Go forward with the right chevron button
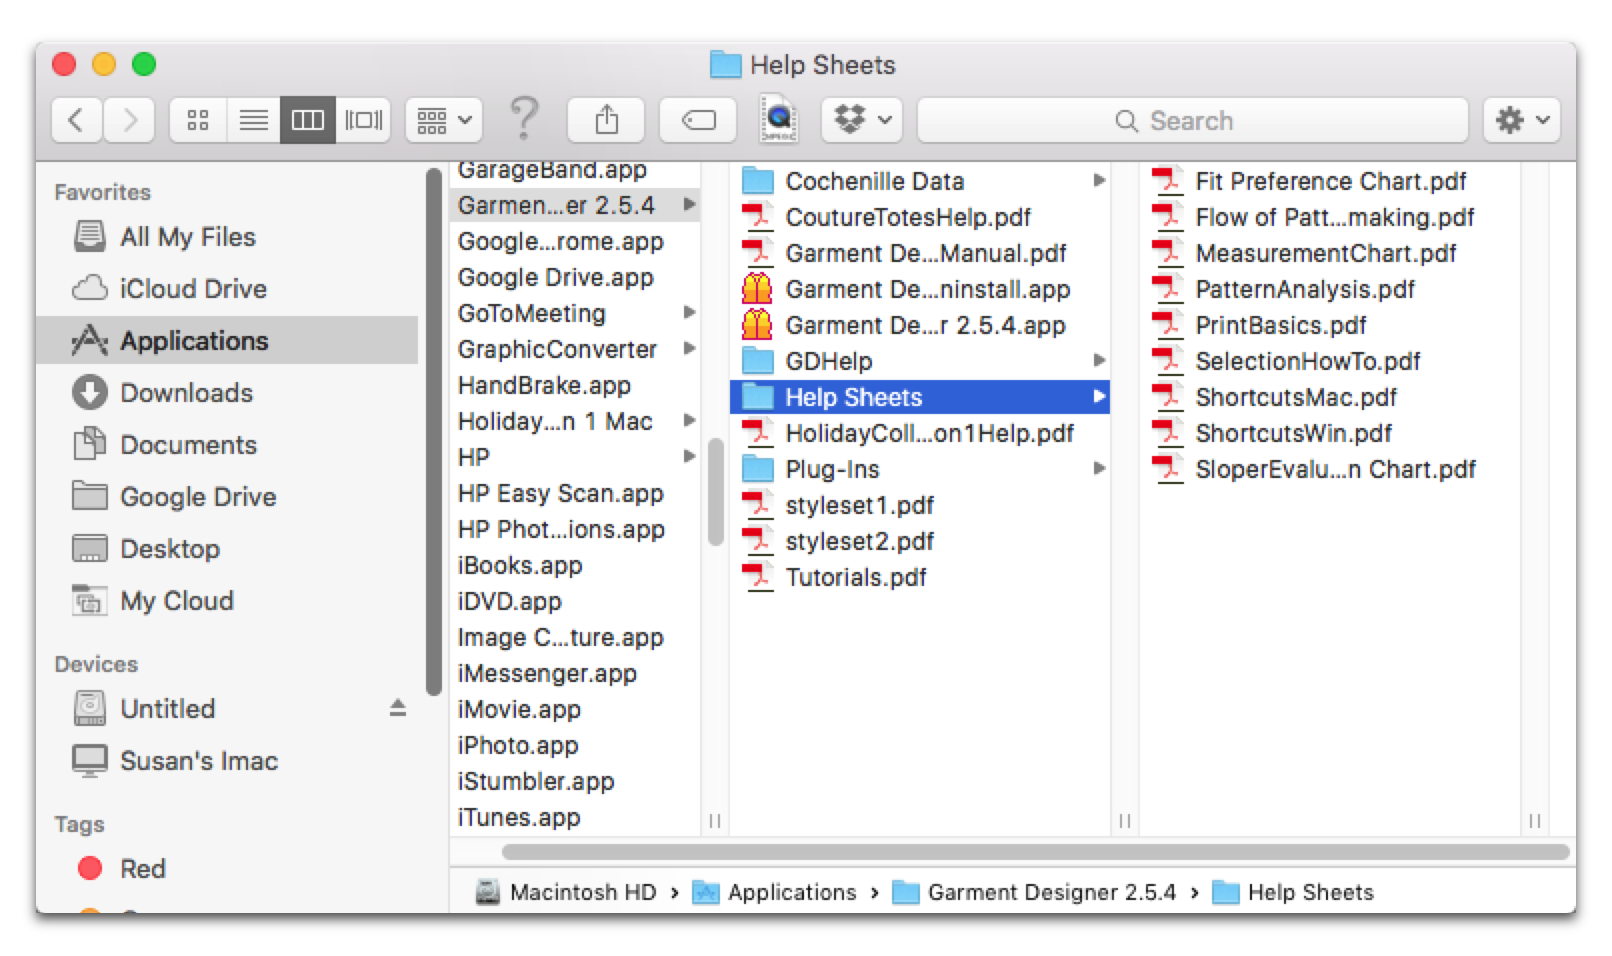 point(129,121)
